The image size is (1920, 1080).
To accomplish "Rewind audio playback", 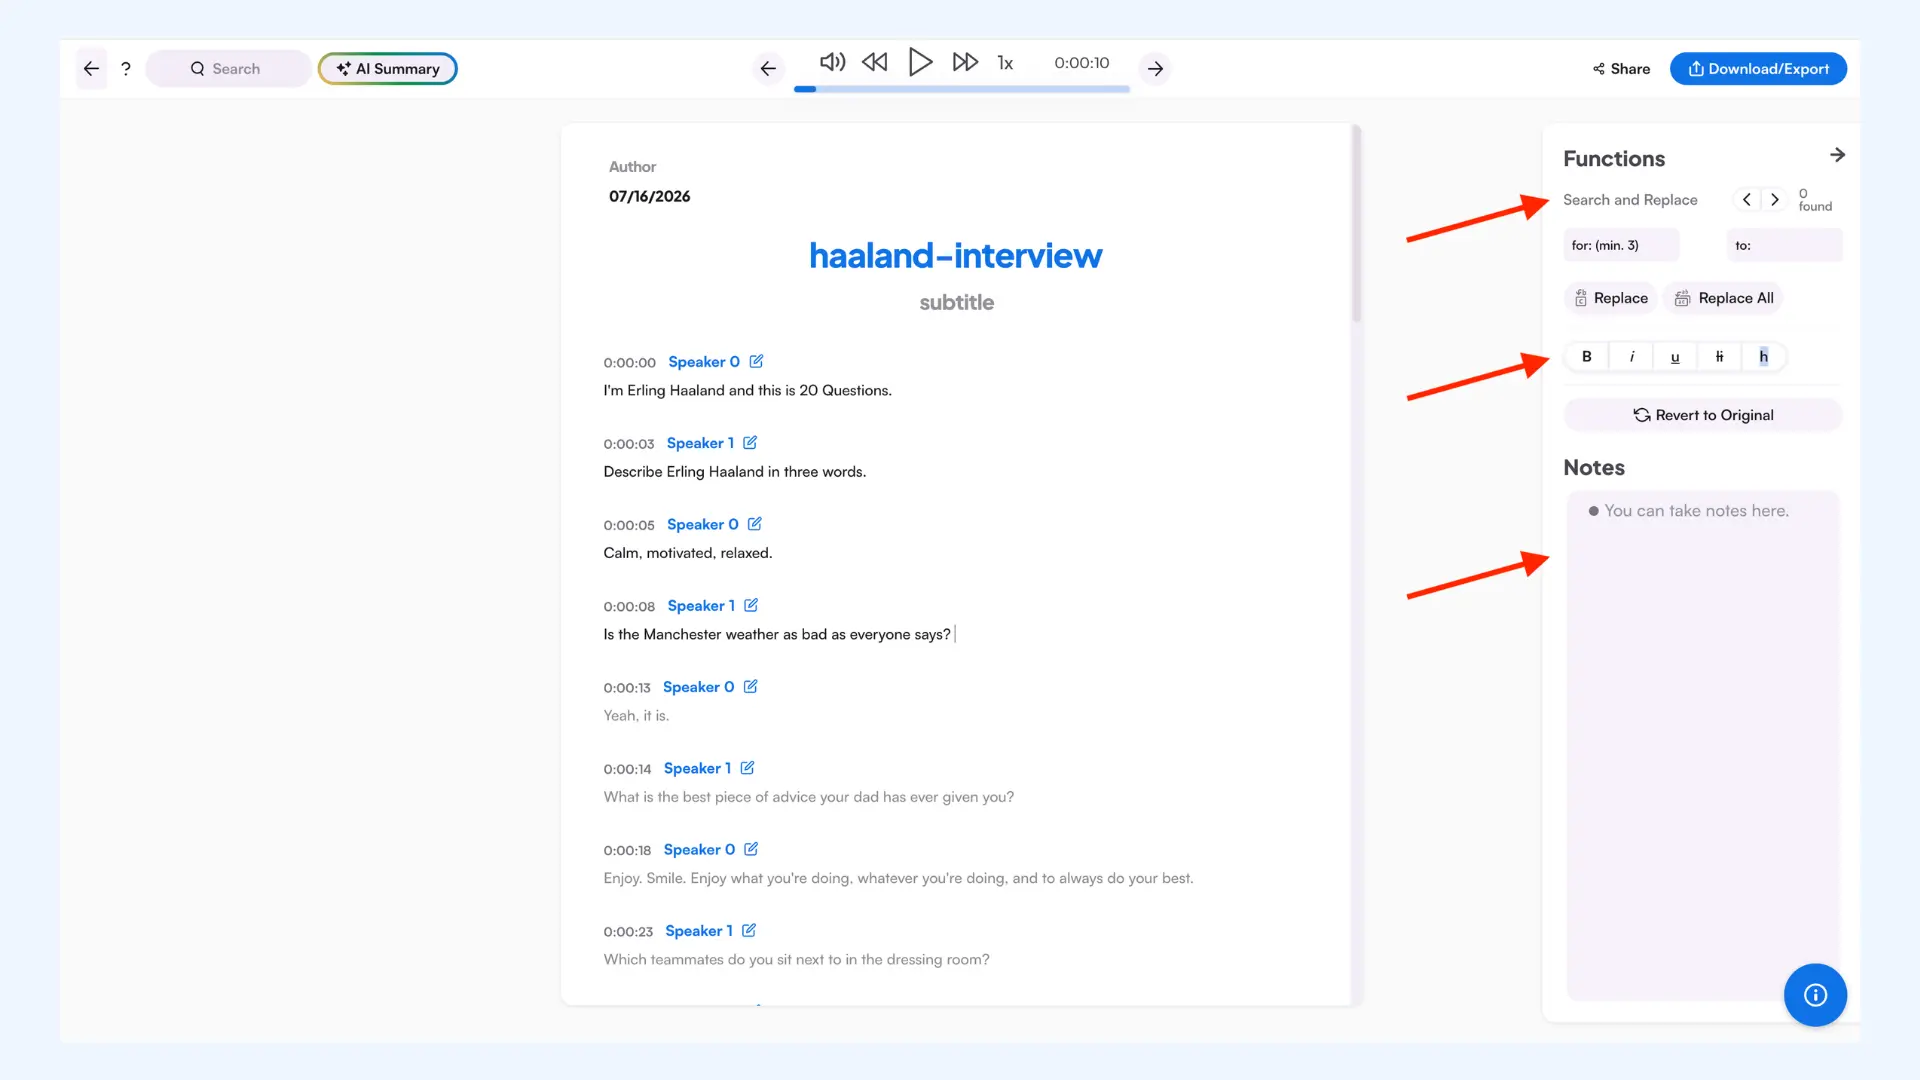I will coord(875,62).
